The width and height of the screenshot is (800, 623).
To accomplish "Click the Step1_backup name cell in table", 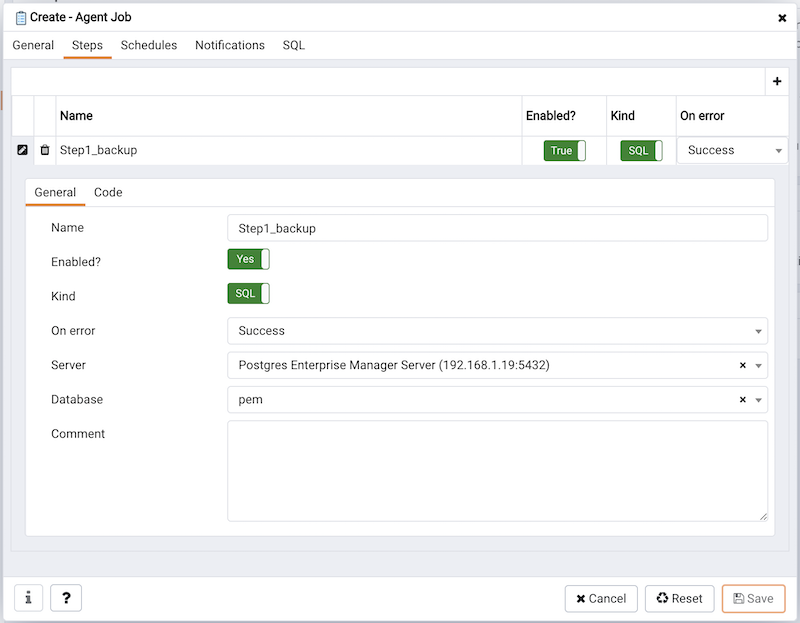I will (289, 150).
